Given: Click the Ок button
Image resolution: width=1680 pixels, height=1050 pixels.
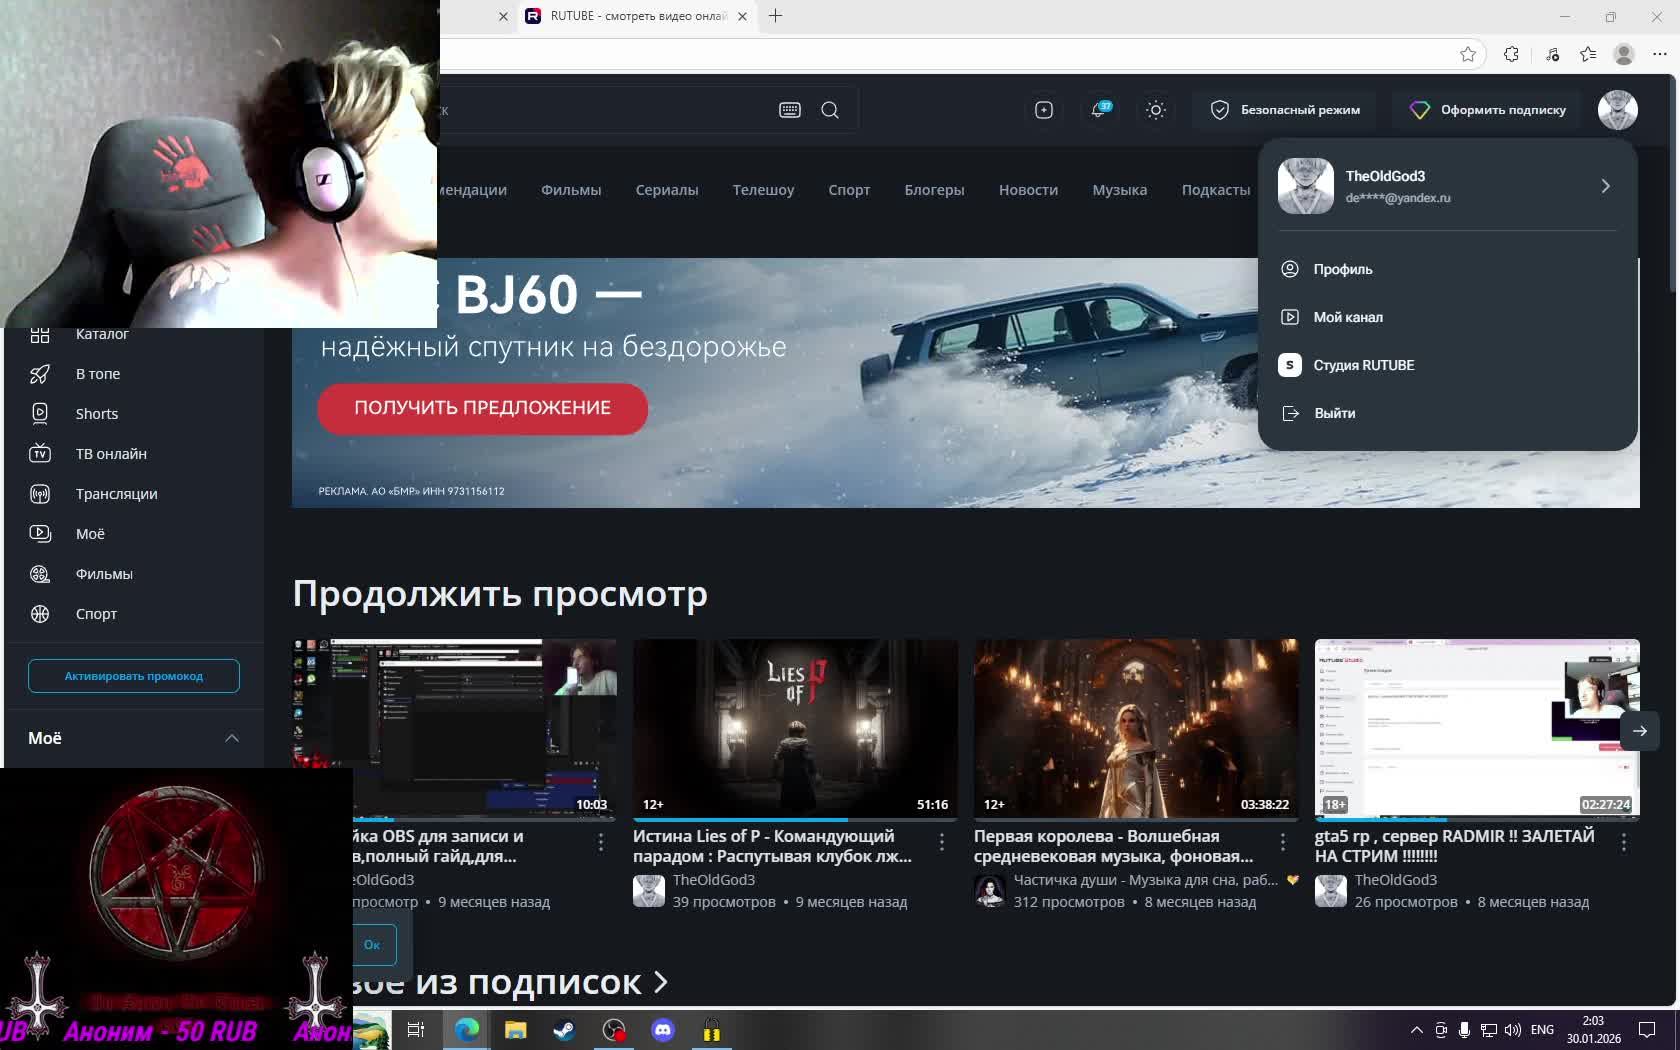Looking at the screenshot, I should pyautogui.click(x=372, y=944).
